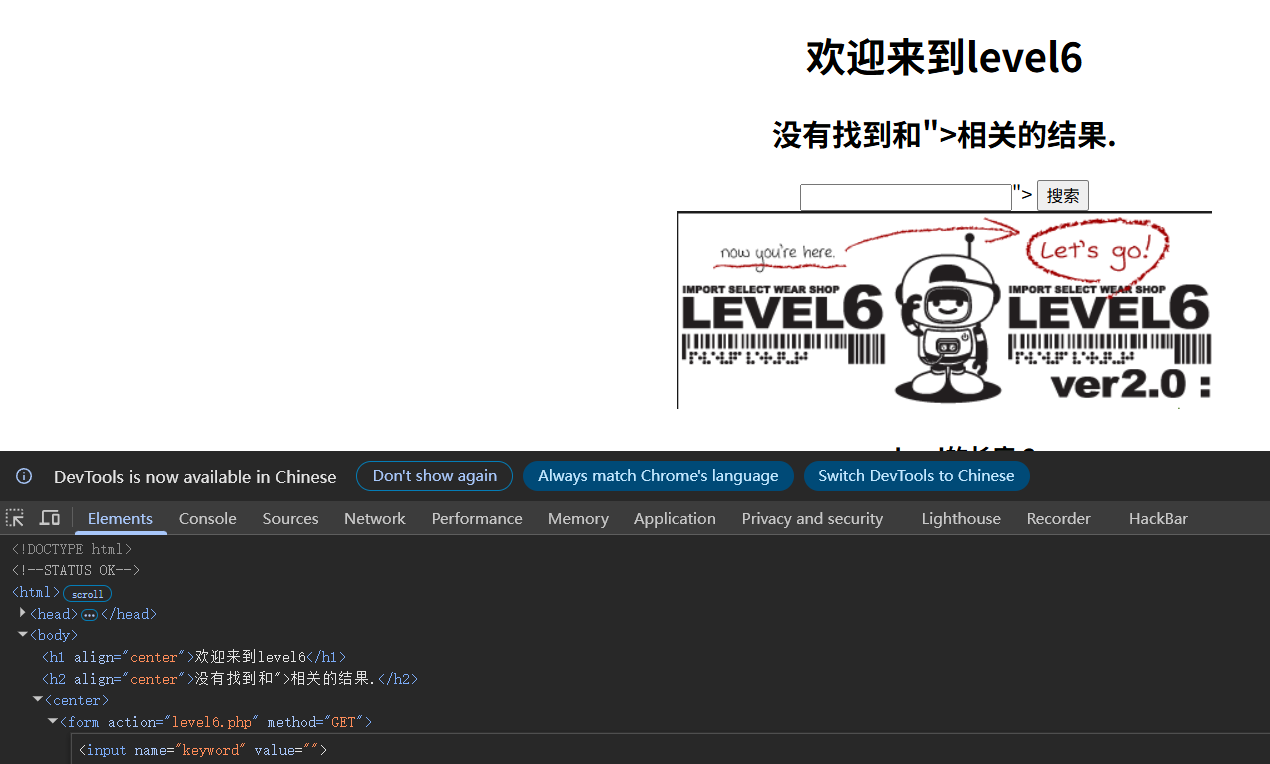
Task: Click the DevTools is now available in Chinese text
Action: coord(195,477)
